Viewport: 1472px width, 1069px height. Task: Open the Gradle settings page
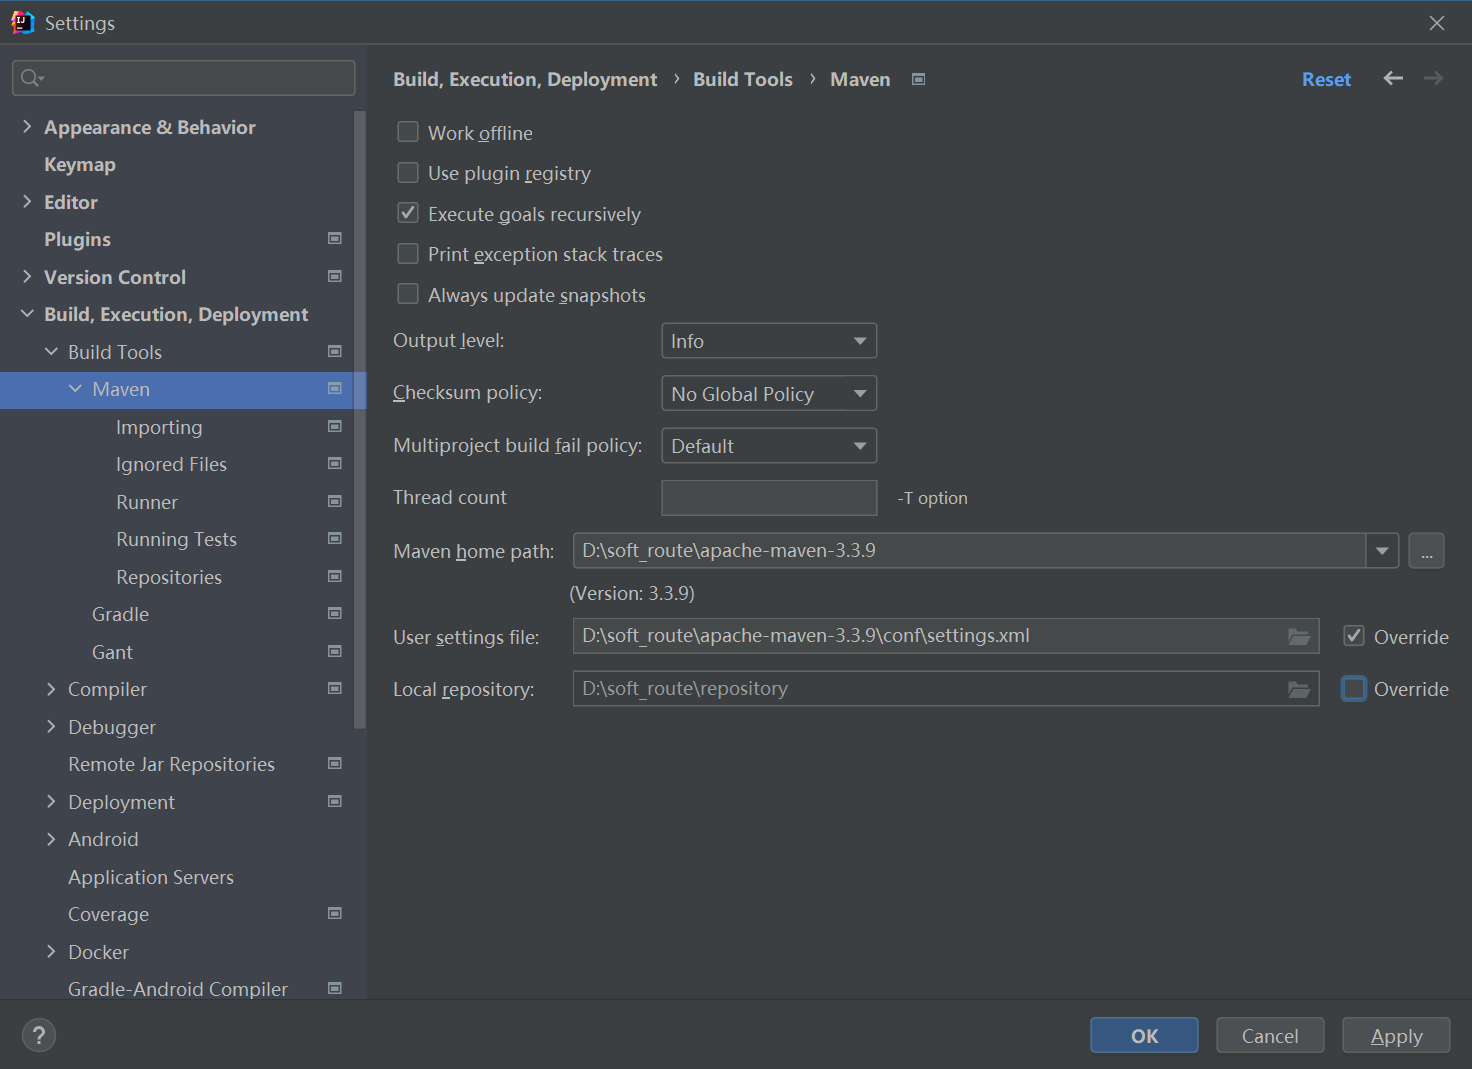click(x=120, y=614)
